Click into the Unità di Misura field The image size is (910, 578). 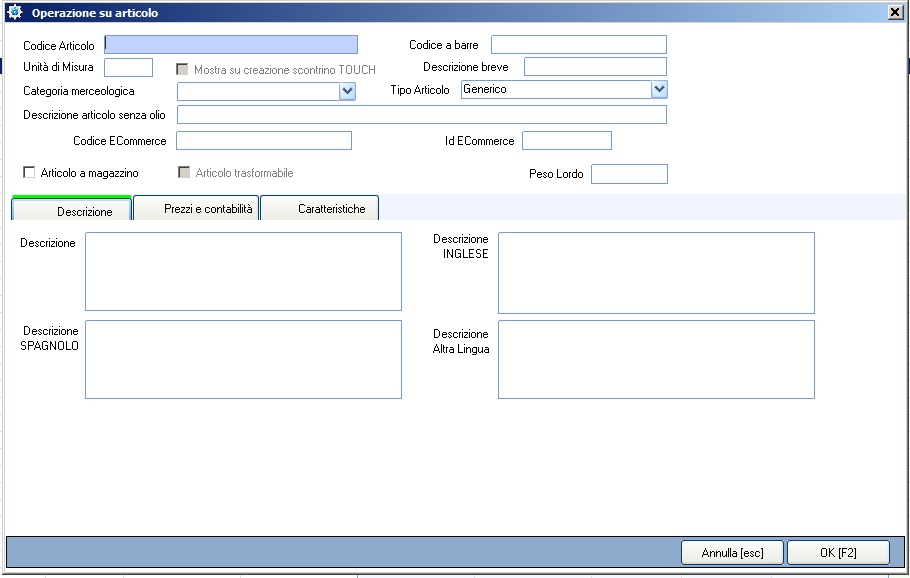click(128, 68)
